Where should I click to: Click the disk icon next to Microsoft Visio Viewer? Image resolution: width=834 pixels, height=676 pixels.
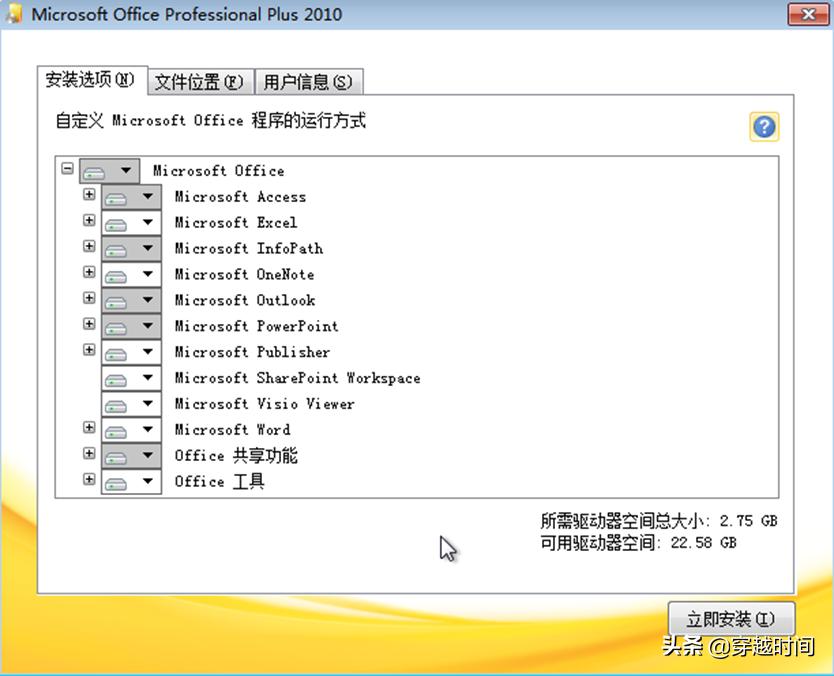[x=117, y=404]
